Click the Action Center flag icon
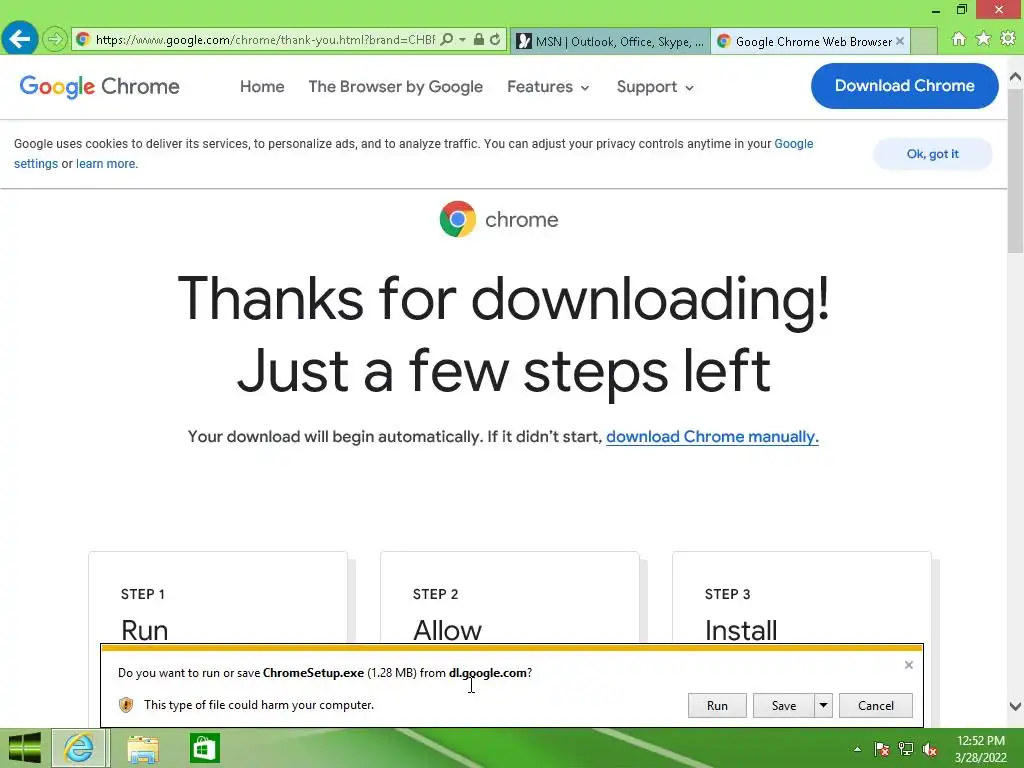This screenshot has height=768, width=1024. tap(881, 749)
